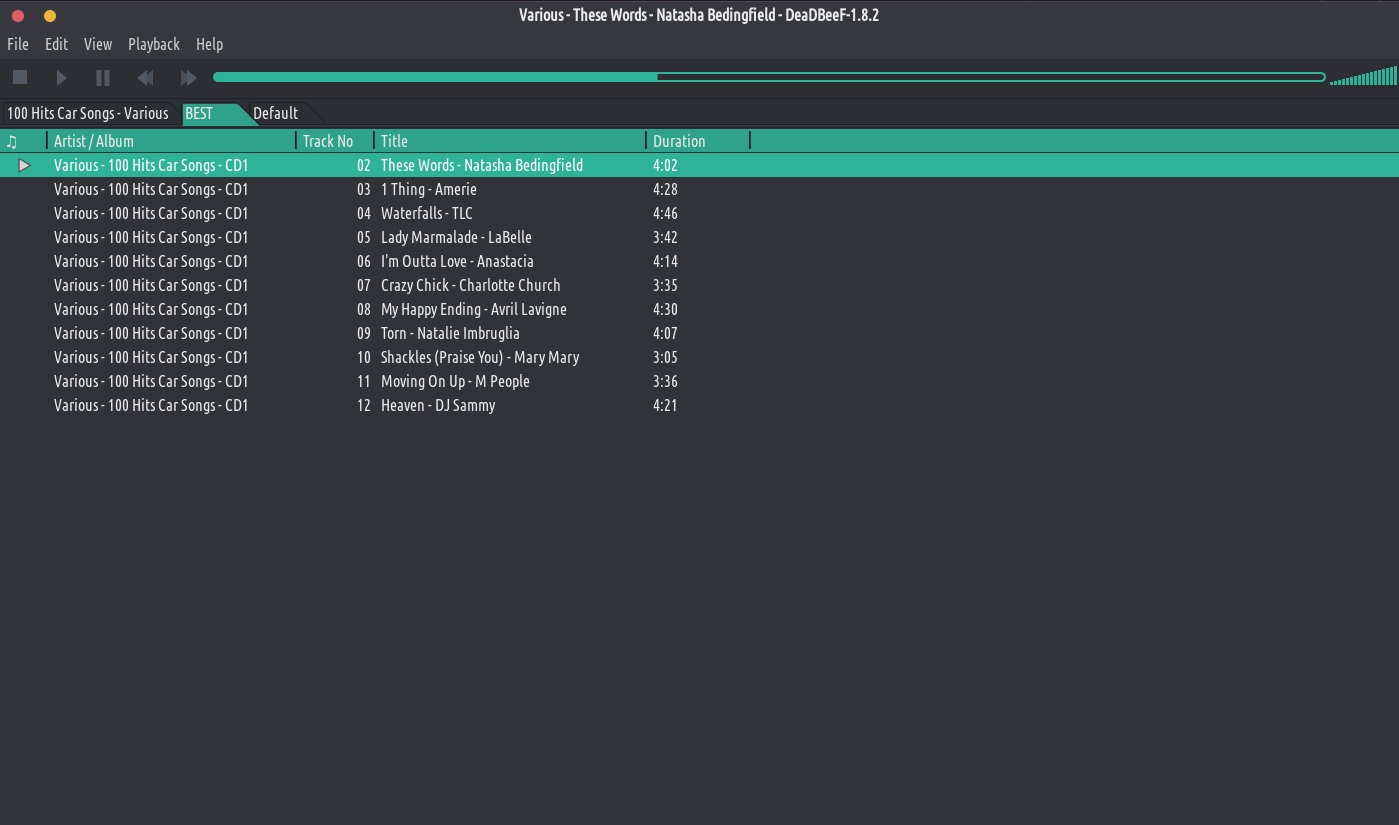Sort by the Artist / Album column header
Viewport: 1399px width, 825px height.
point(94,141)
